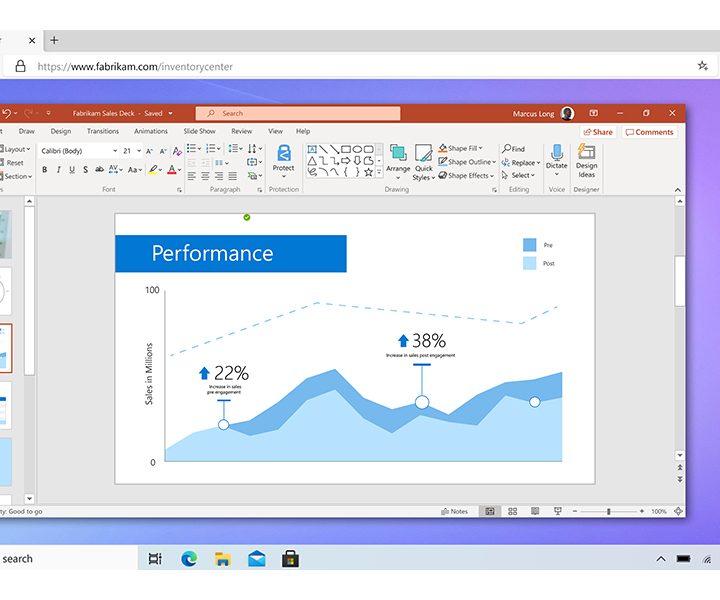Select the oval shape

click(357, 149)
